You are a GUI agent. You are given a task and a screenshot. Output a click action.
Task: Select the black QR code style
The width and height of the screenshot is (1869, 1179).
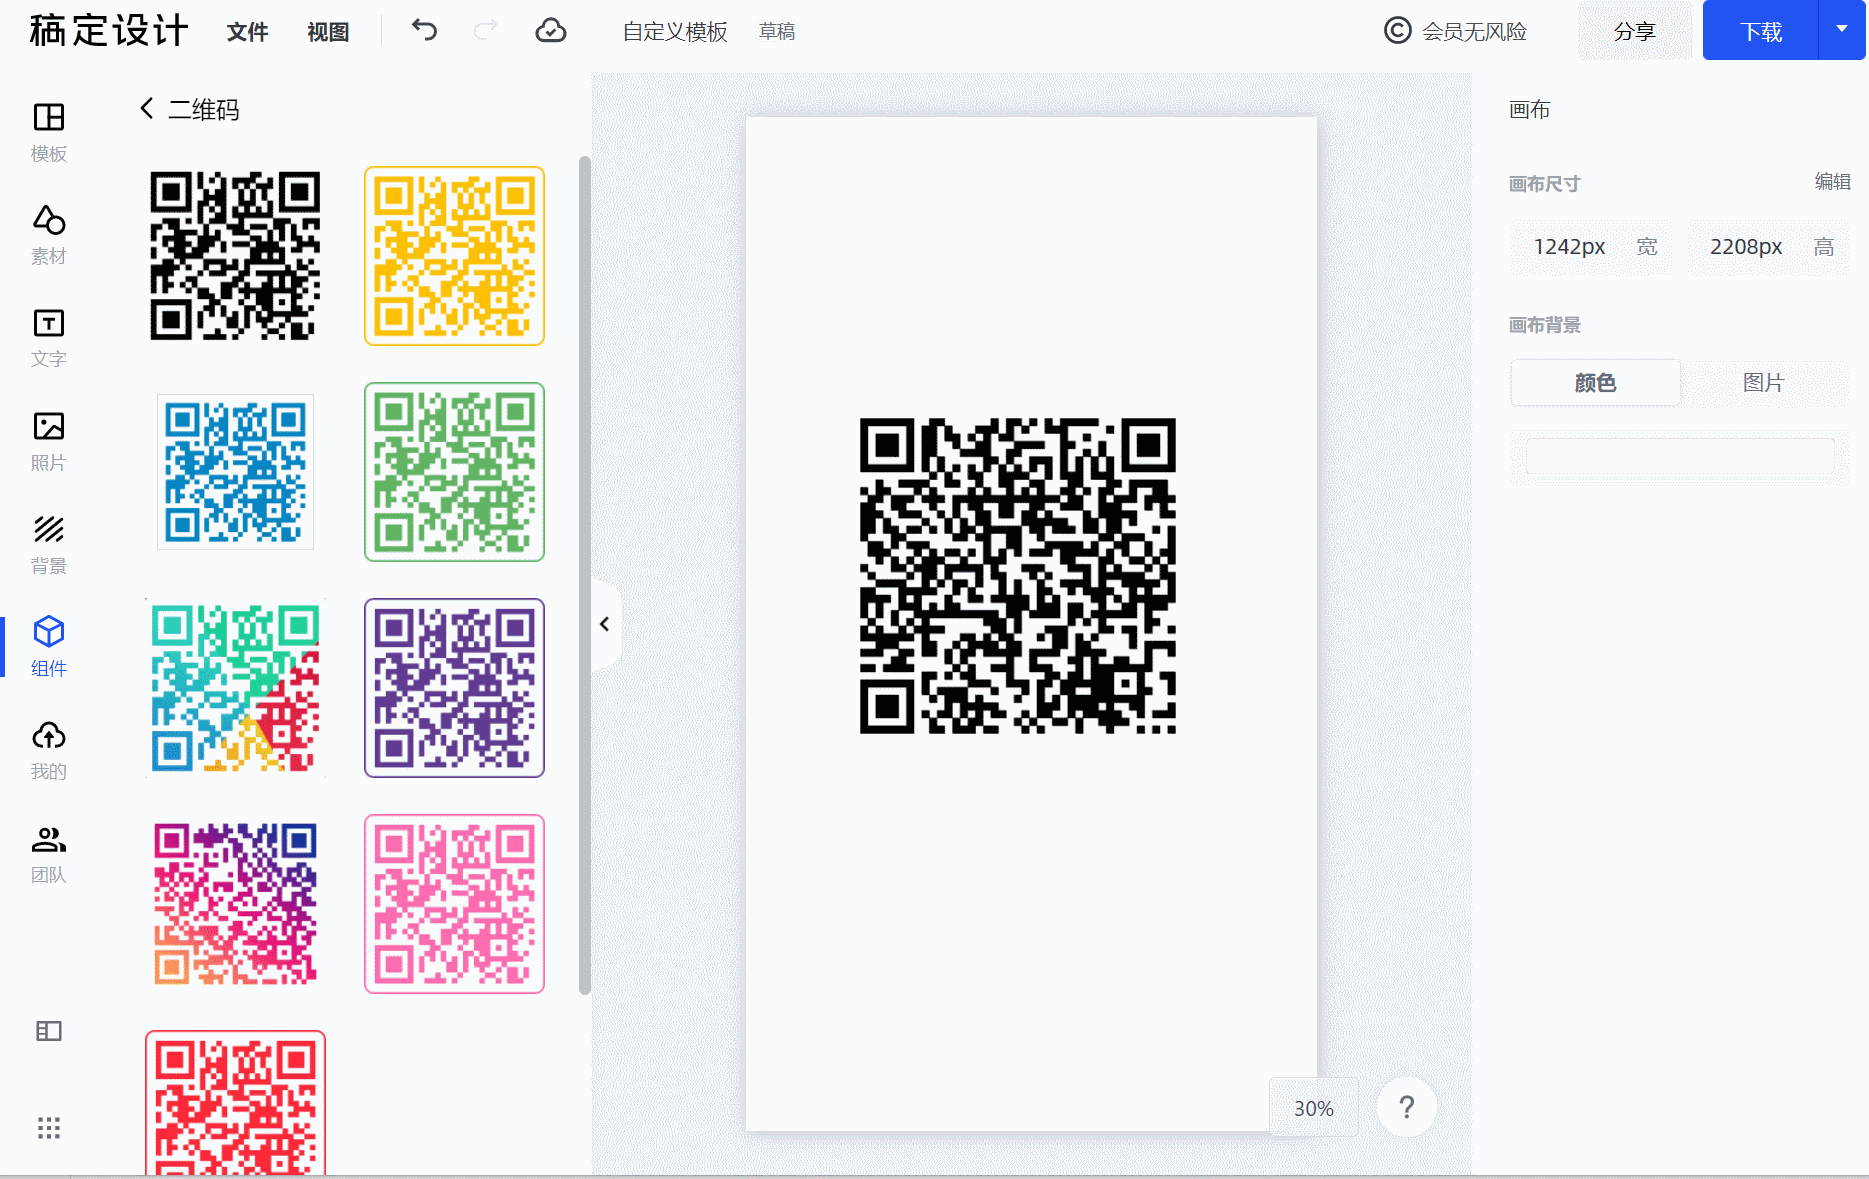click(x=235, y=256)
